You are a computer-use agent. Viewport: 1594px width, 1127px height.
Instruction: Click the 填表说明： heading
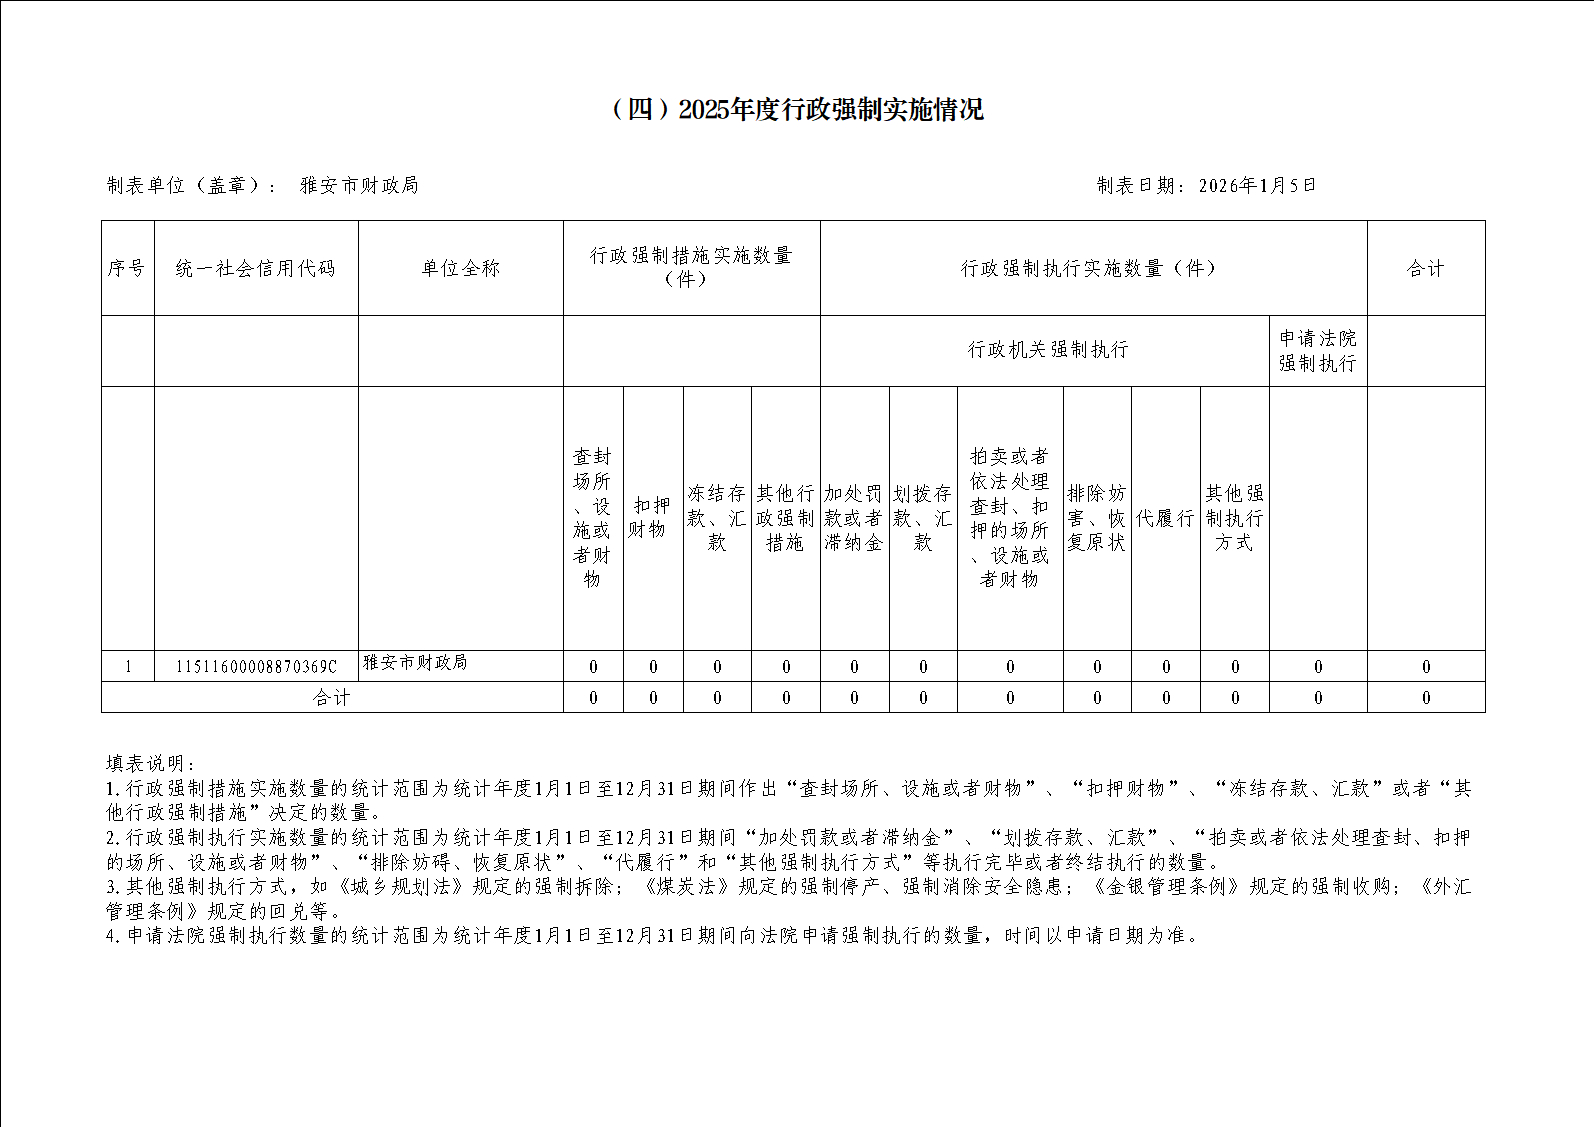(x=151, y=764)
